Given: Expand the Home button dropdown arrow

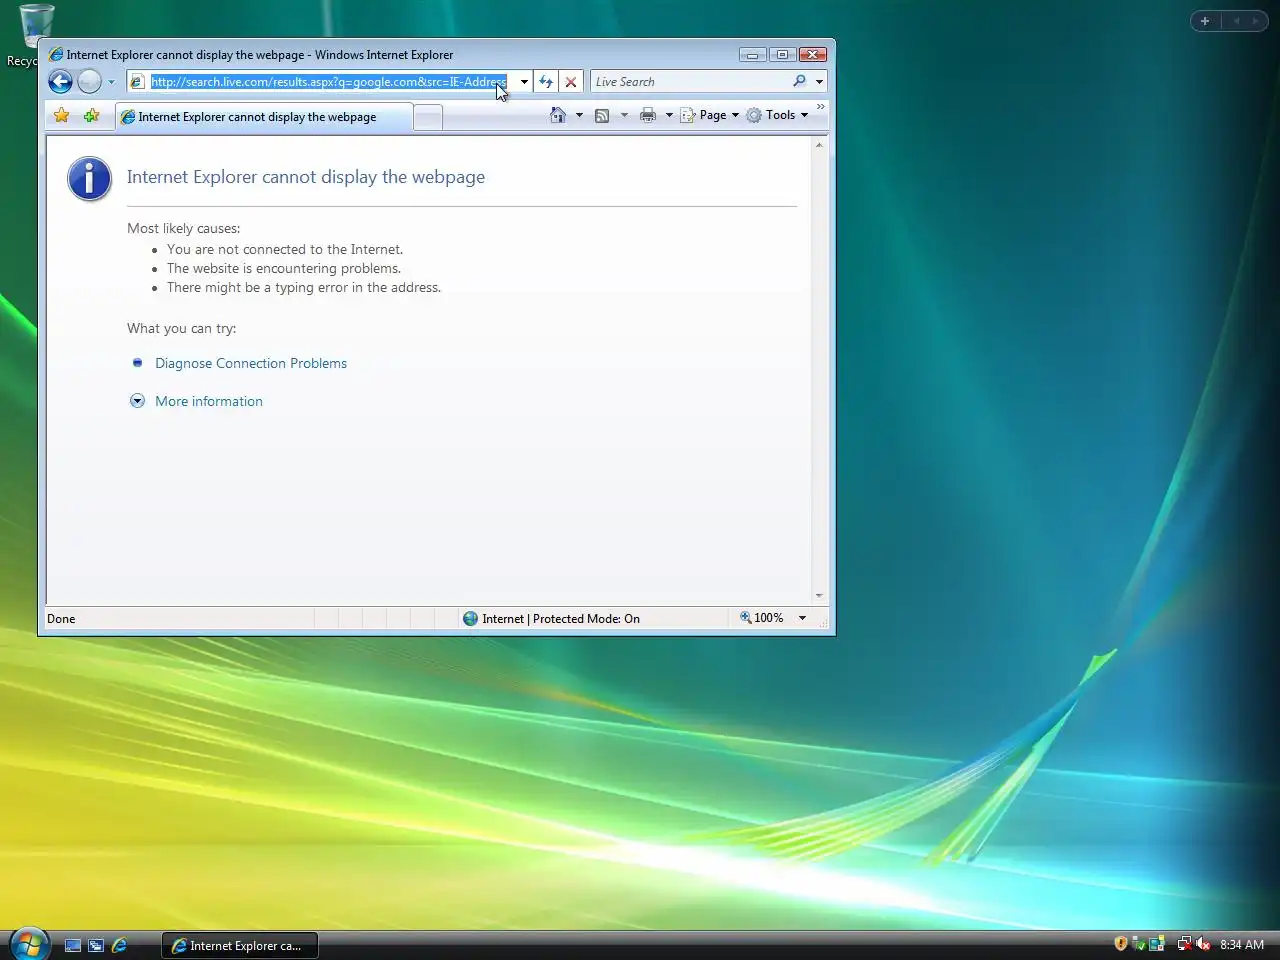Looking at the screenshot, I should point(579,115).
